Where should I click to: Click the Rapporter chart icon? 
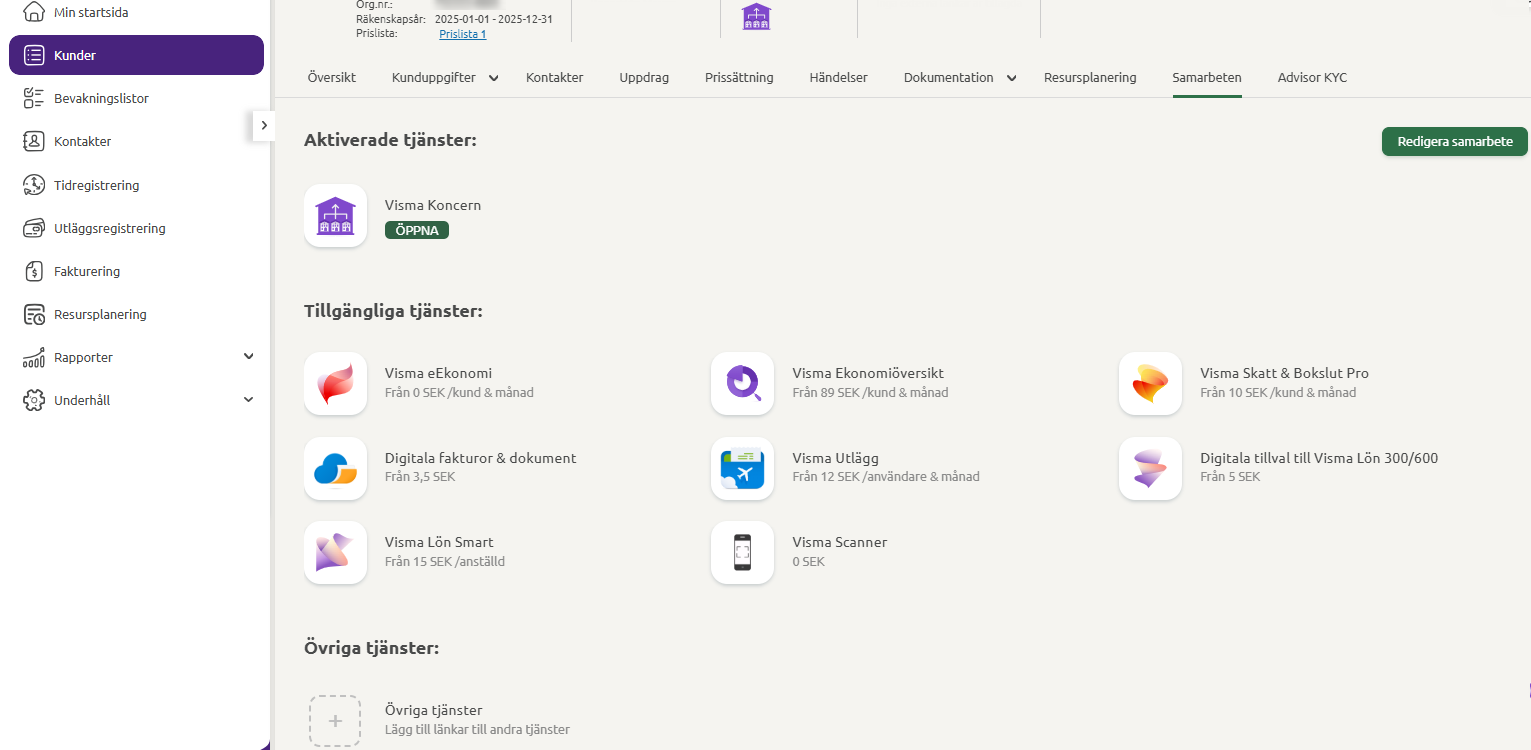(x=34, y=357)
